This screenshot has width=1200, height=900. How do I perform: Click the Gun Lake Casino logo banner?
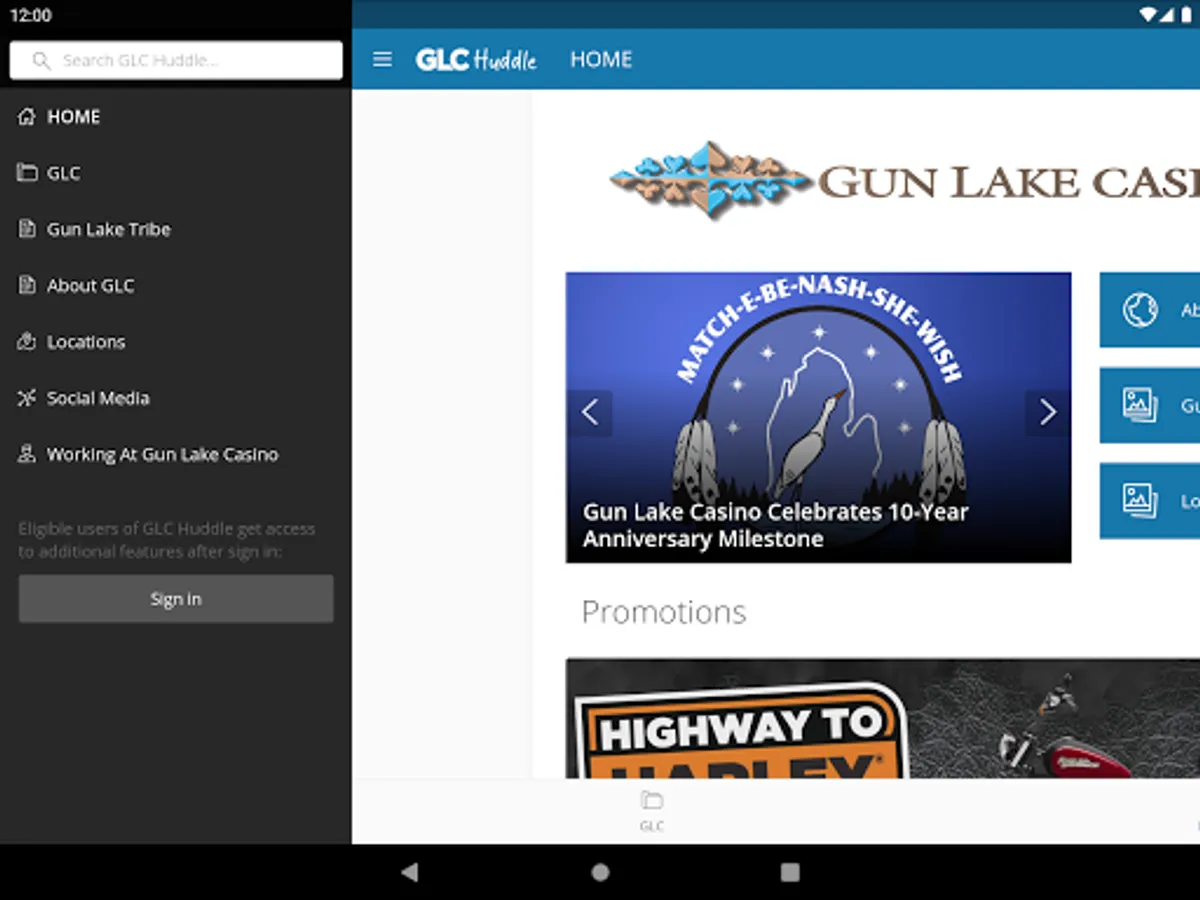(905, 180)
